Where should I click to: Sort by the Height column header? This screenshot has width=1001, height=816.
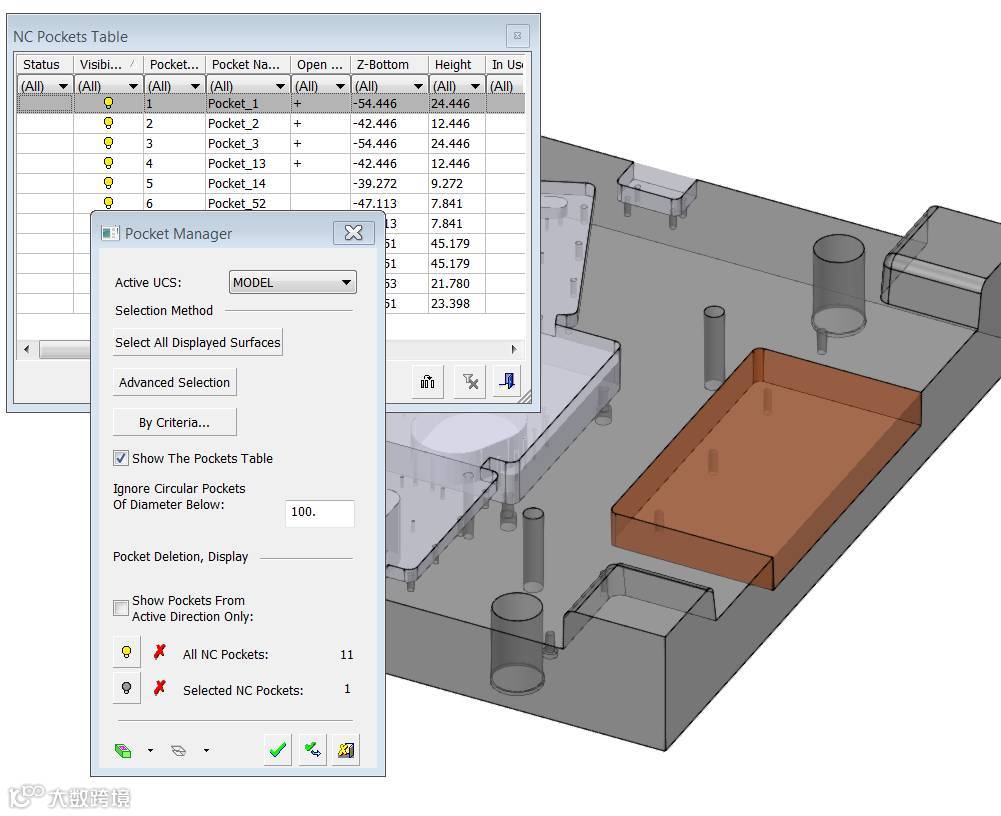[x=456, y=64]
